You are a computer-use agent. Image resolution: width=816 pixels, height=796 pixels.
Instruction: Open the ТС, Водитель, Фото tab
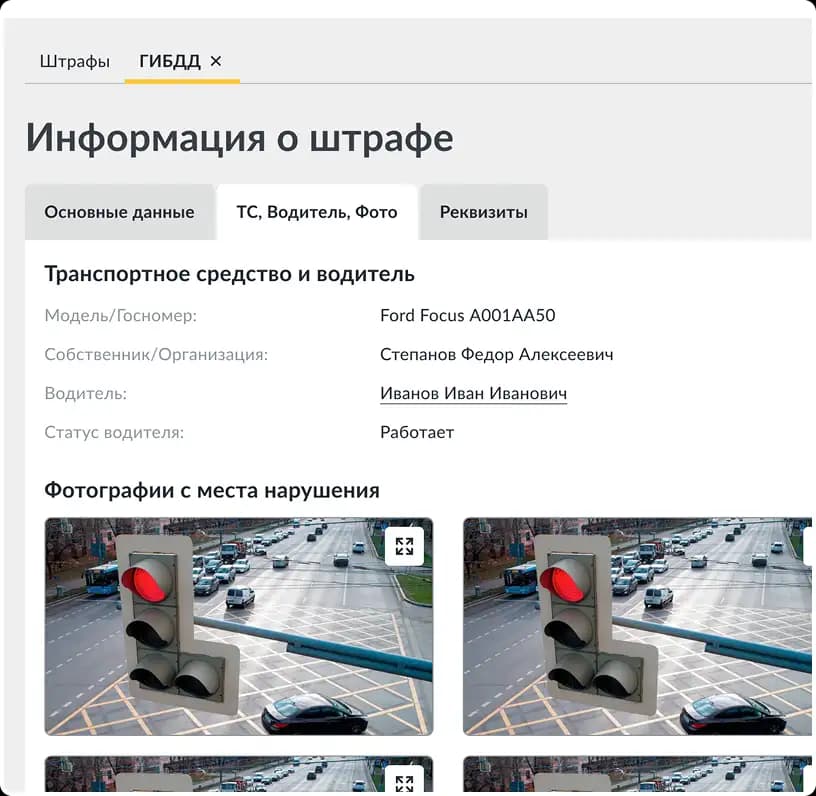[317, 212]
